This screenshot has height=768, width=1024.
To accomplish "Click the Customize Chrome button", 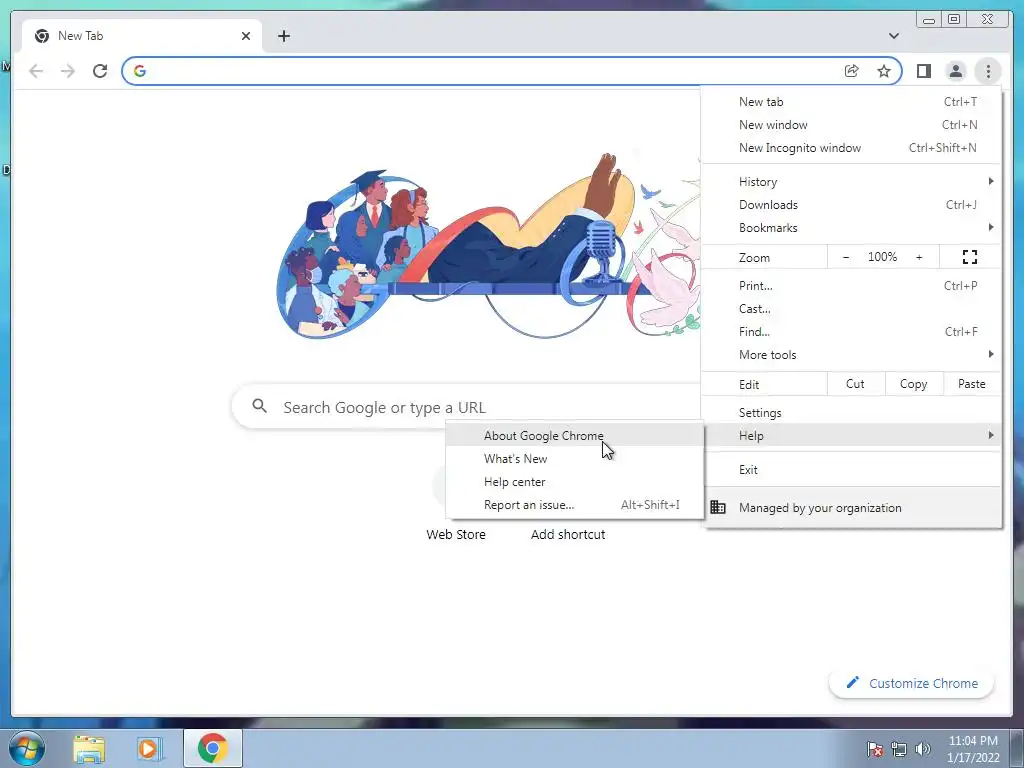I will [x=912, y=683].
